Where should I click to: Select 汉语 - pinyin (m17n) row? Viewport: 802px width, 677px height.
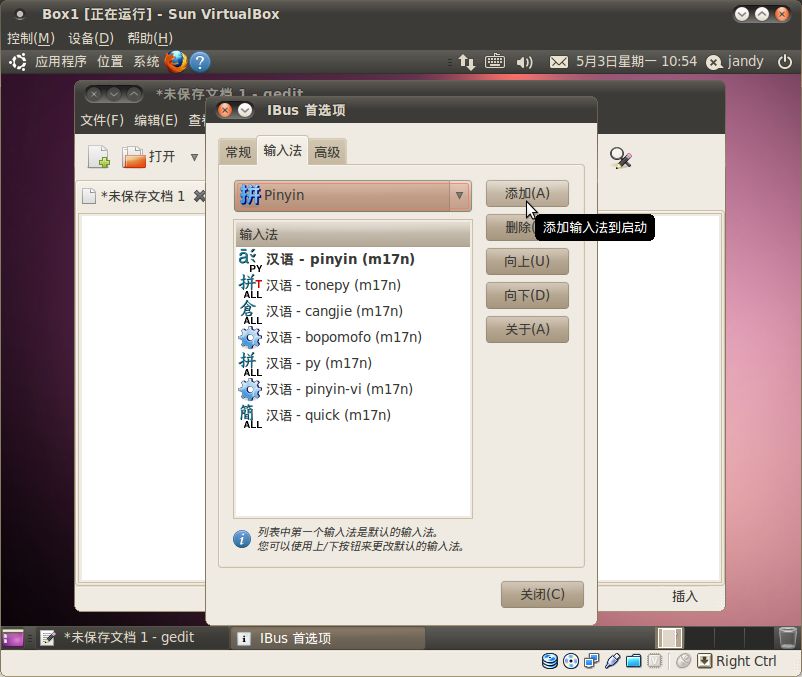(x=353, y=260)
